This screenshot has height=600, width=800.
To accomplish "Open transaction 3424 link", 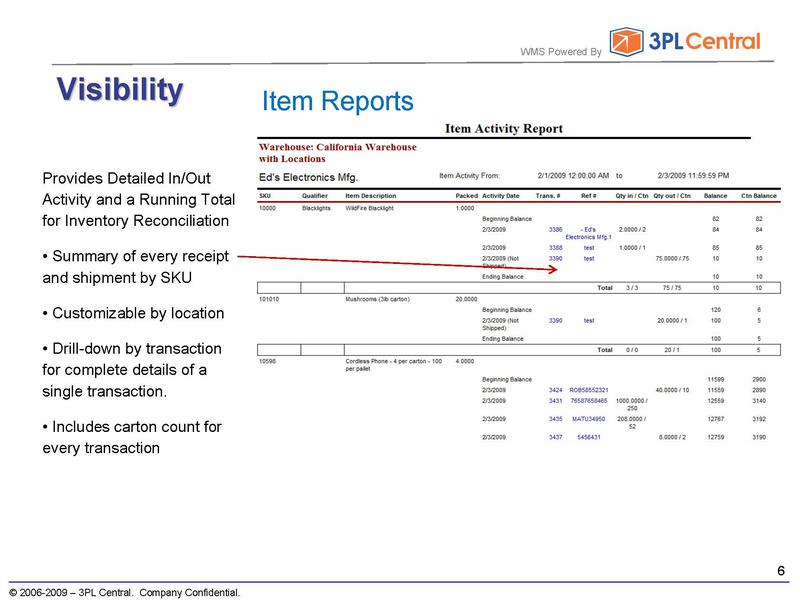I will pos(555,390).
